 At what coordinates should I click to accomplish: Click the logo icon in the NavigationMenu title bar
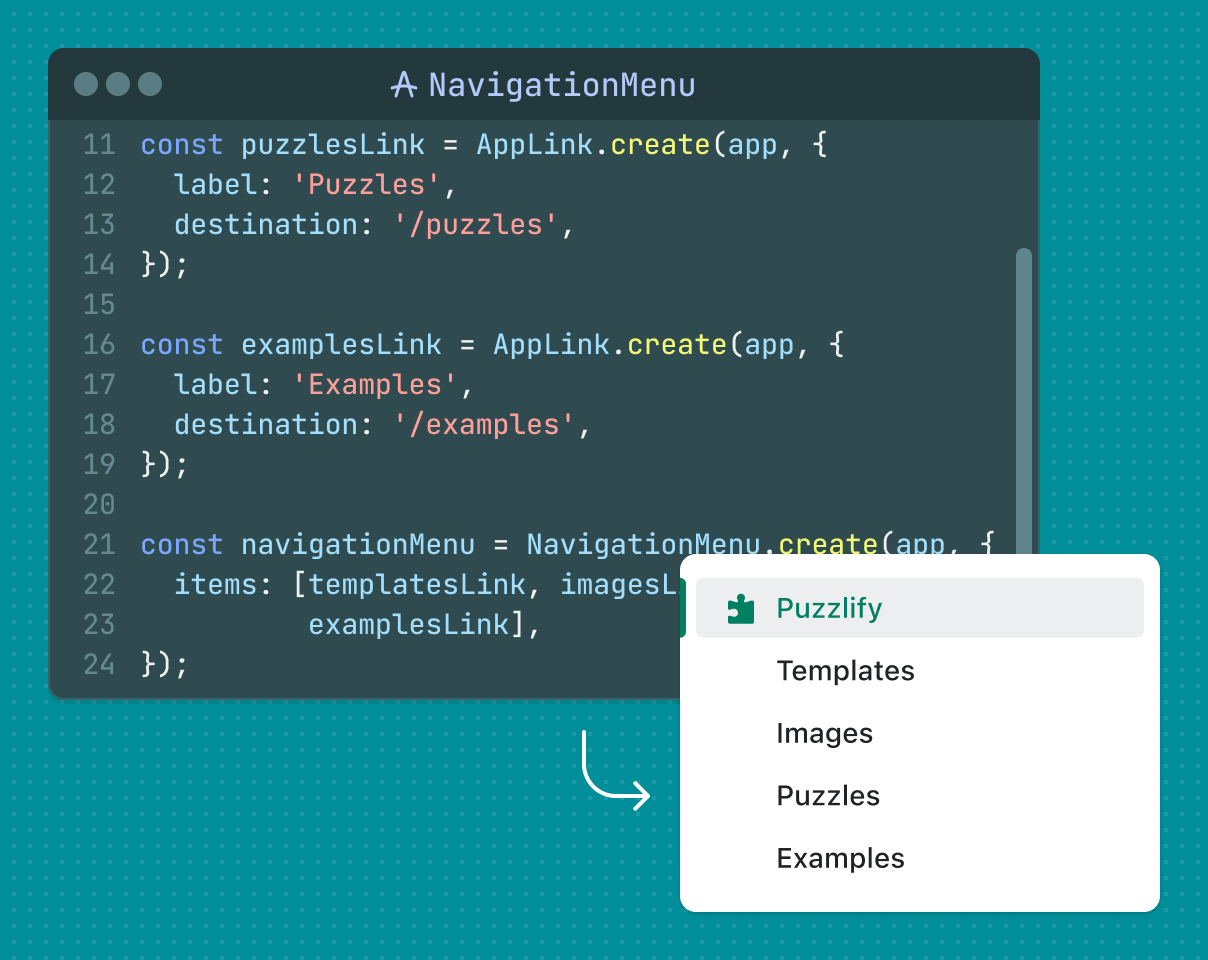404,85
